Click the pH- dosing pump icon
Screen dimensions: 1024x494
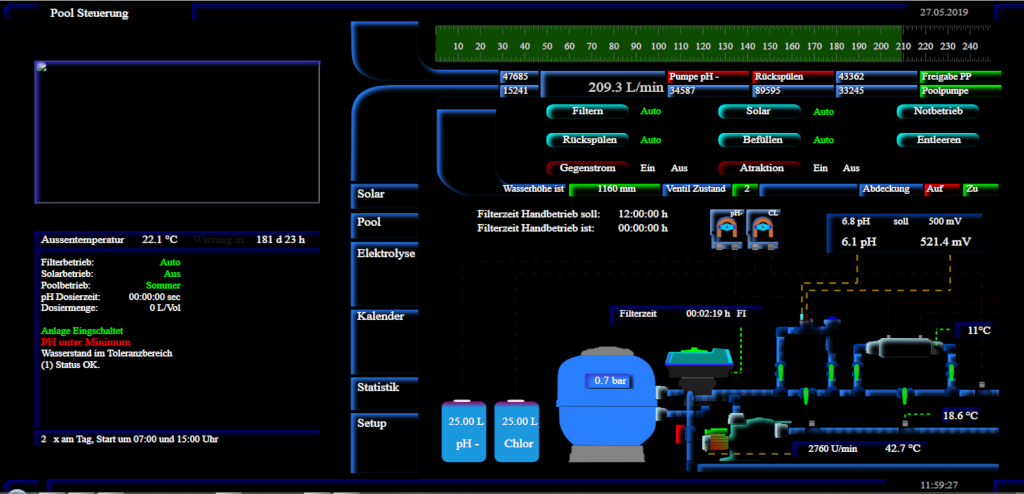click(726, 228)
